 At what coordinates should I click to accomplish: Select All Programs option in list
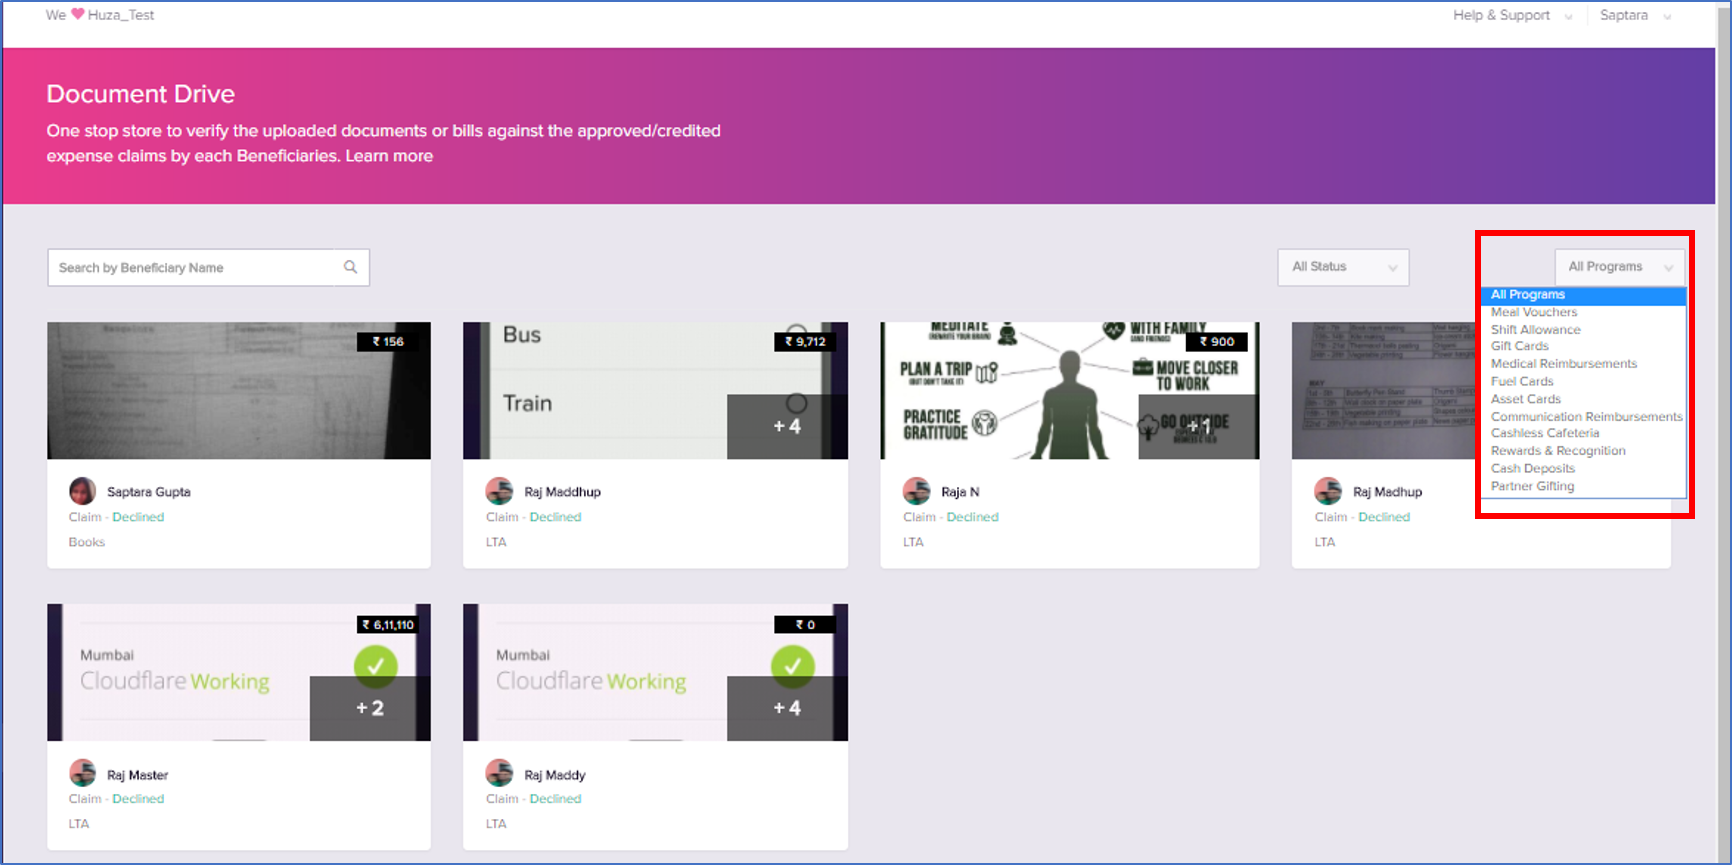[x=1584, y=295]
